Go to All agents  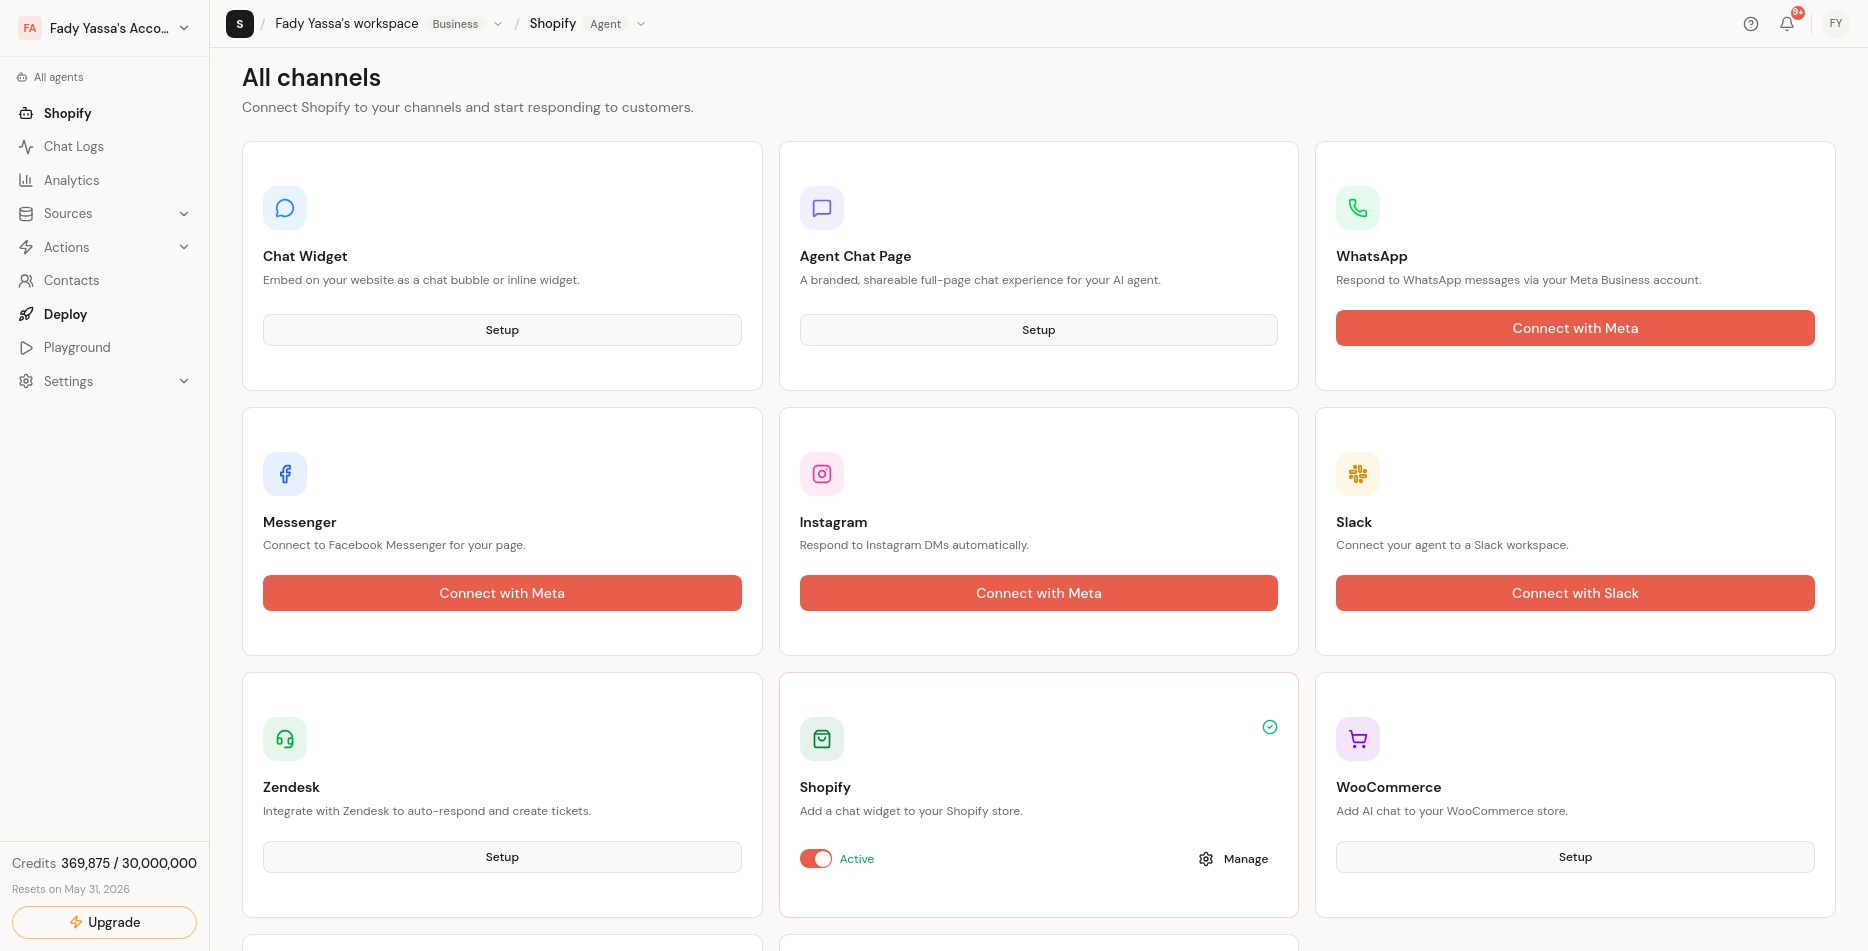pyautogui.click(x=50, y=77)
